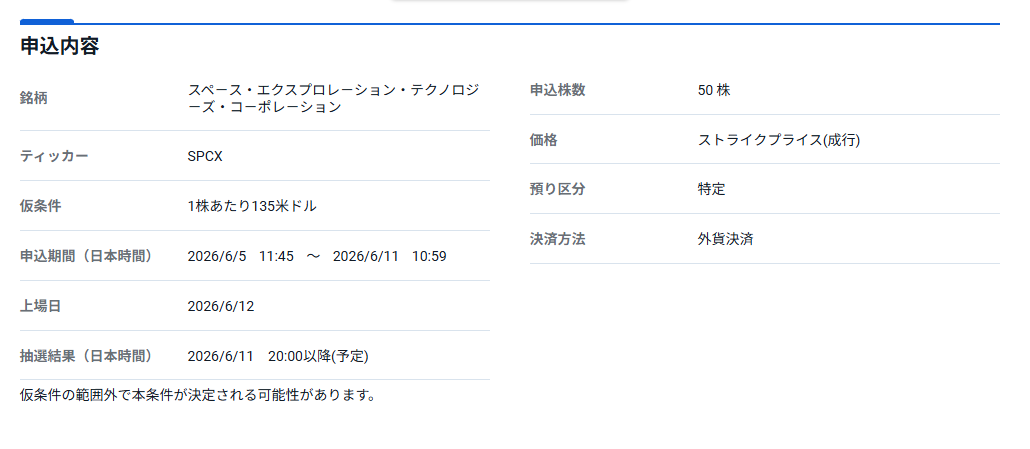Select the listing date 2026/6/12

click(x=221, y=306)
